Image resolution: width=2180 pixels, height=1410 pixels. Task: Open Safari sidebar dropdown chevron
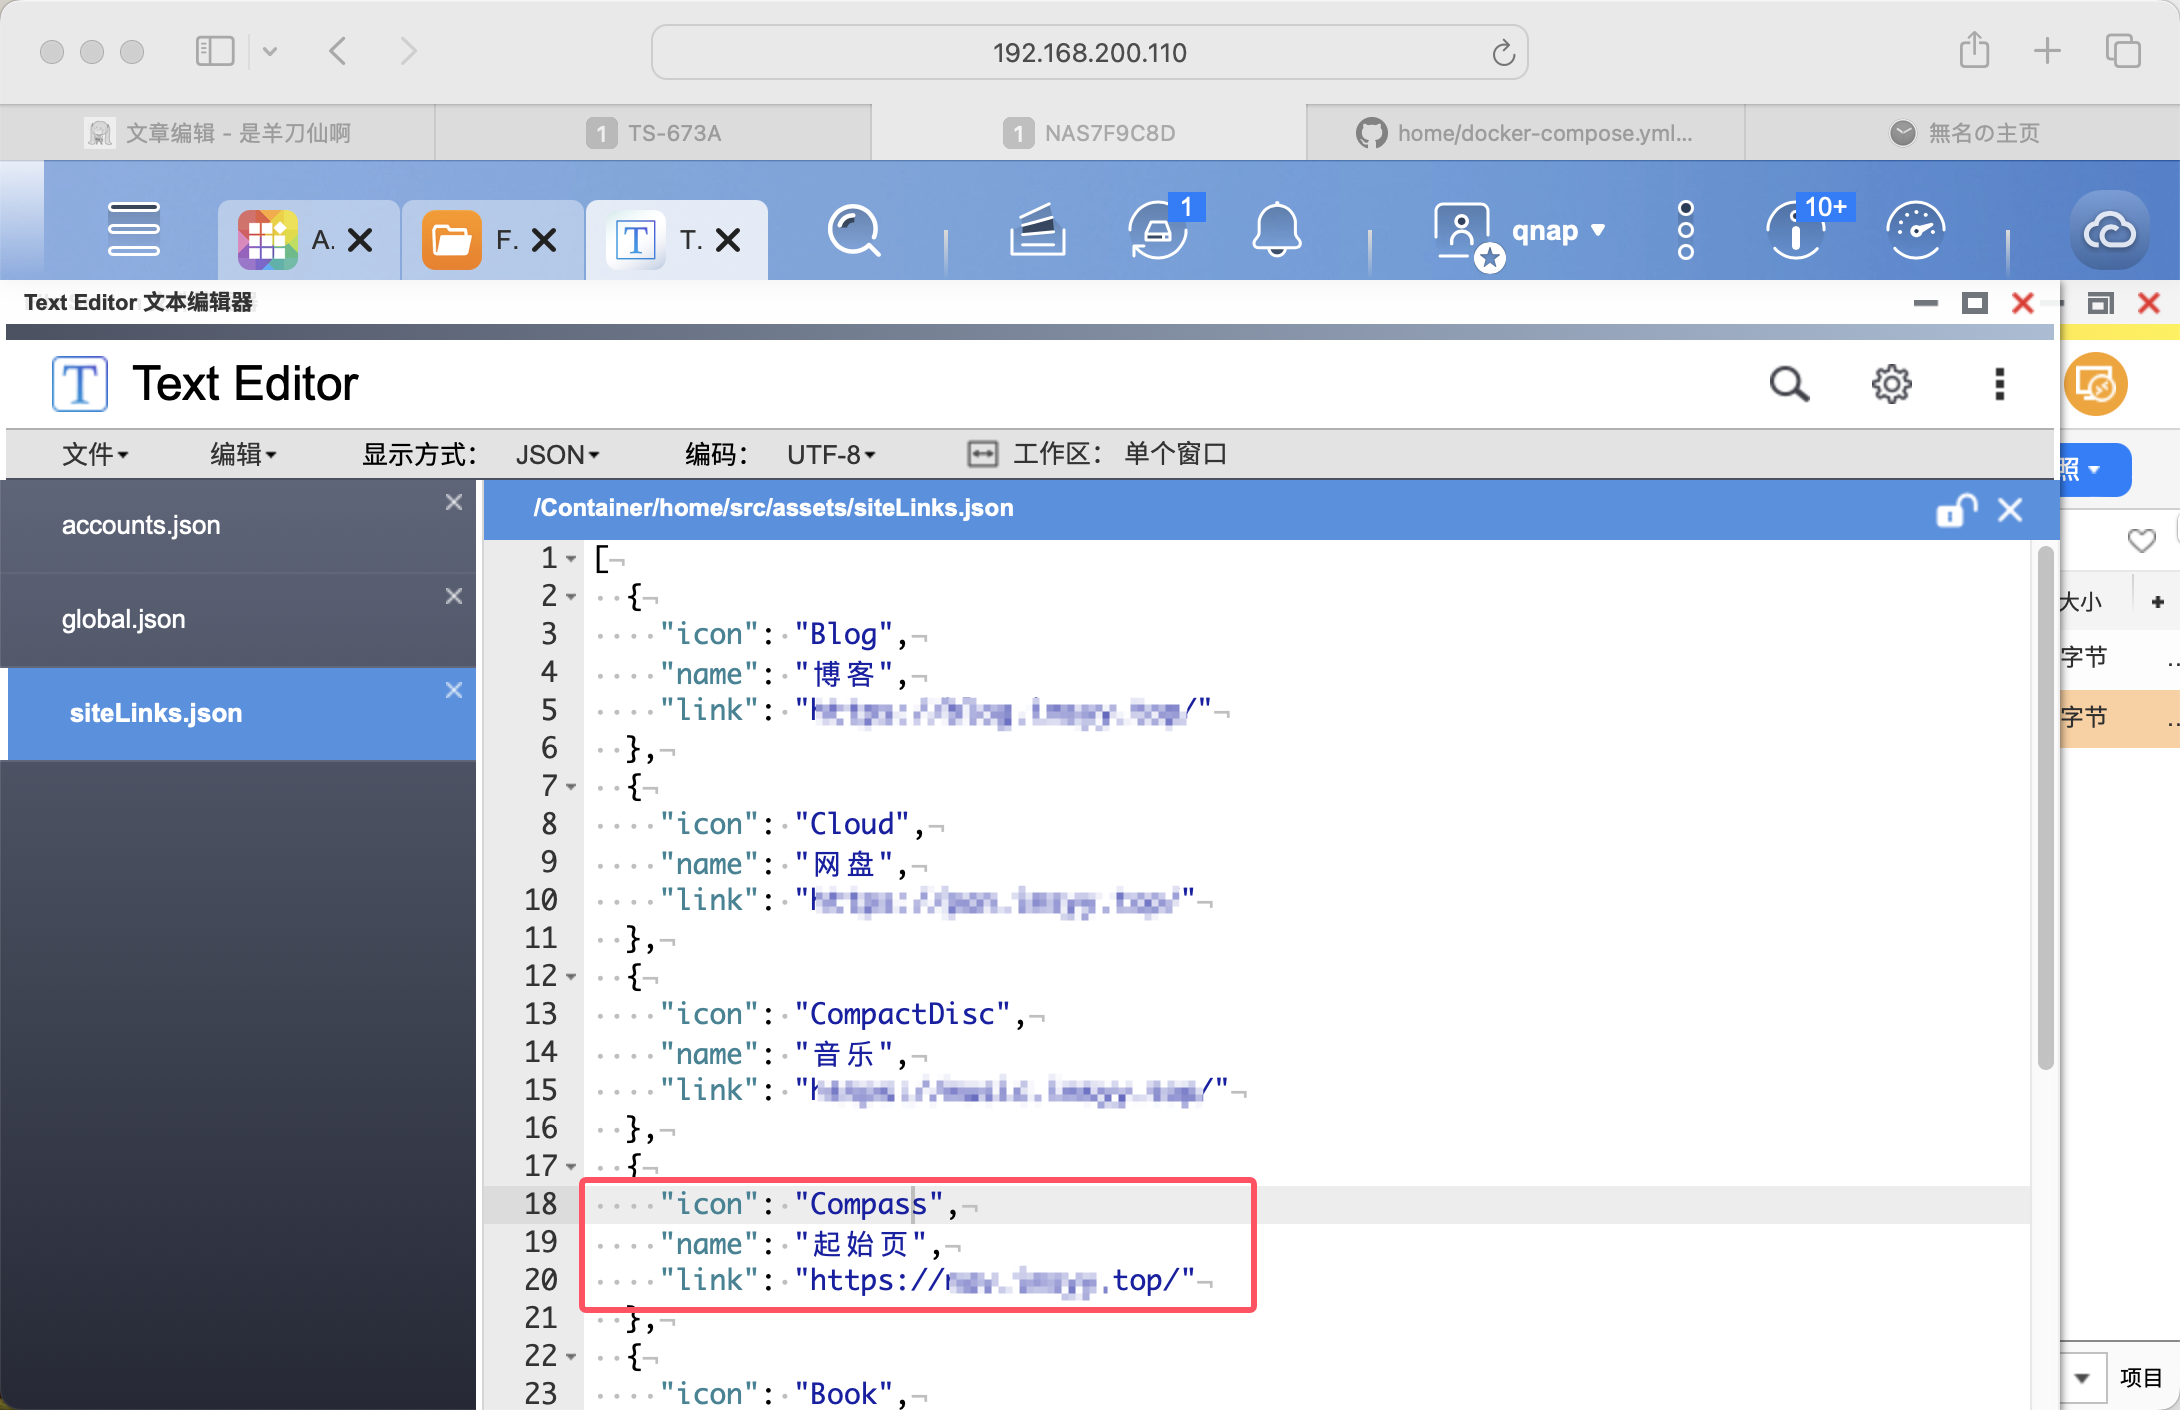pos(269,51)
